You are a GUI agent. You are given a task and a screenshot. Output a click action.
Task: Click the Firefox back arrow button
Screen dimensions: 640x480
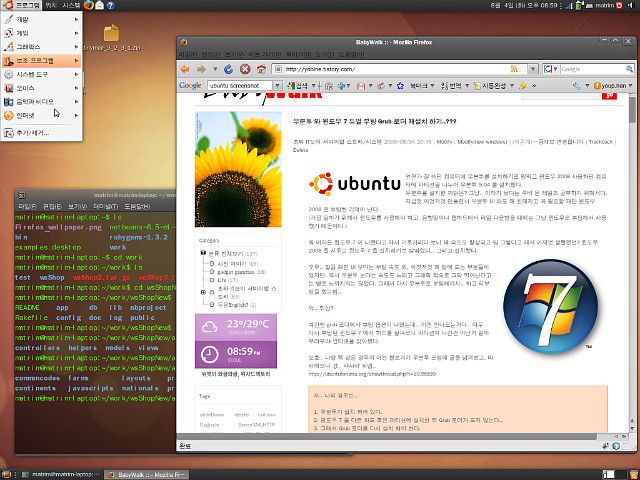point(185,69)
